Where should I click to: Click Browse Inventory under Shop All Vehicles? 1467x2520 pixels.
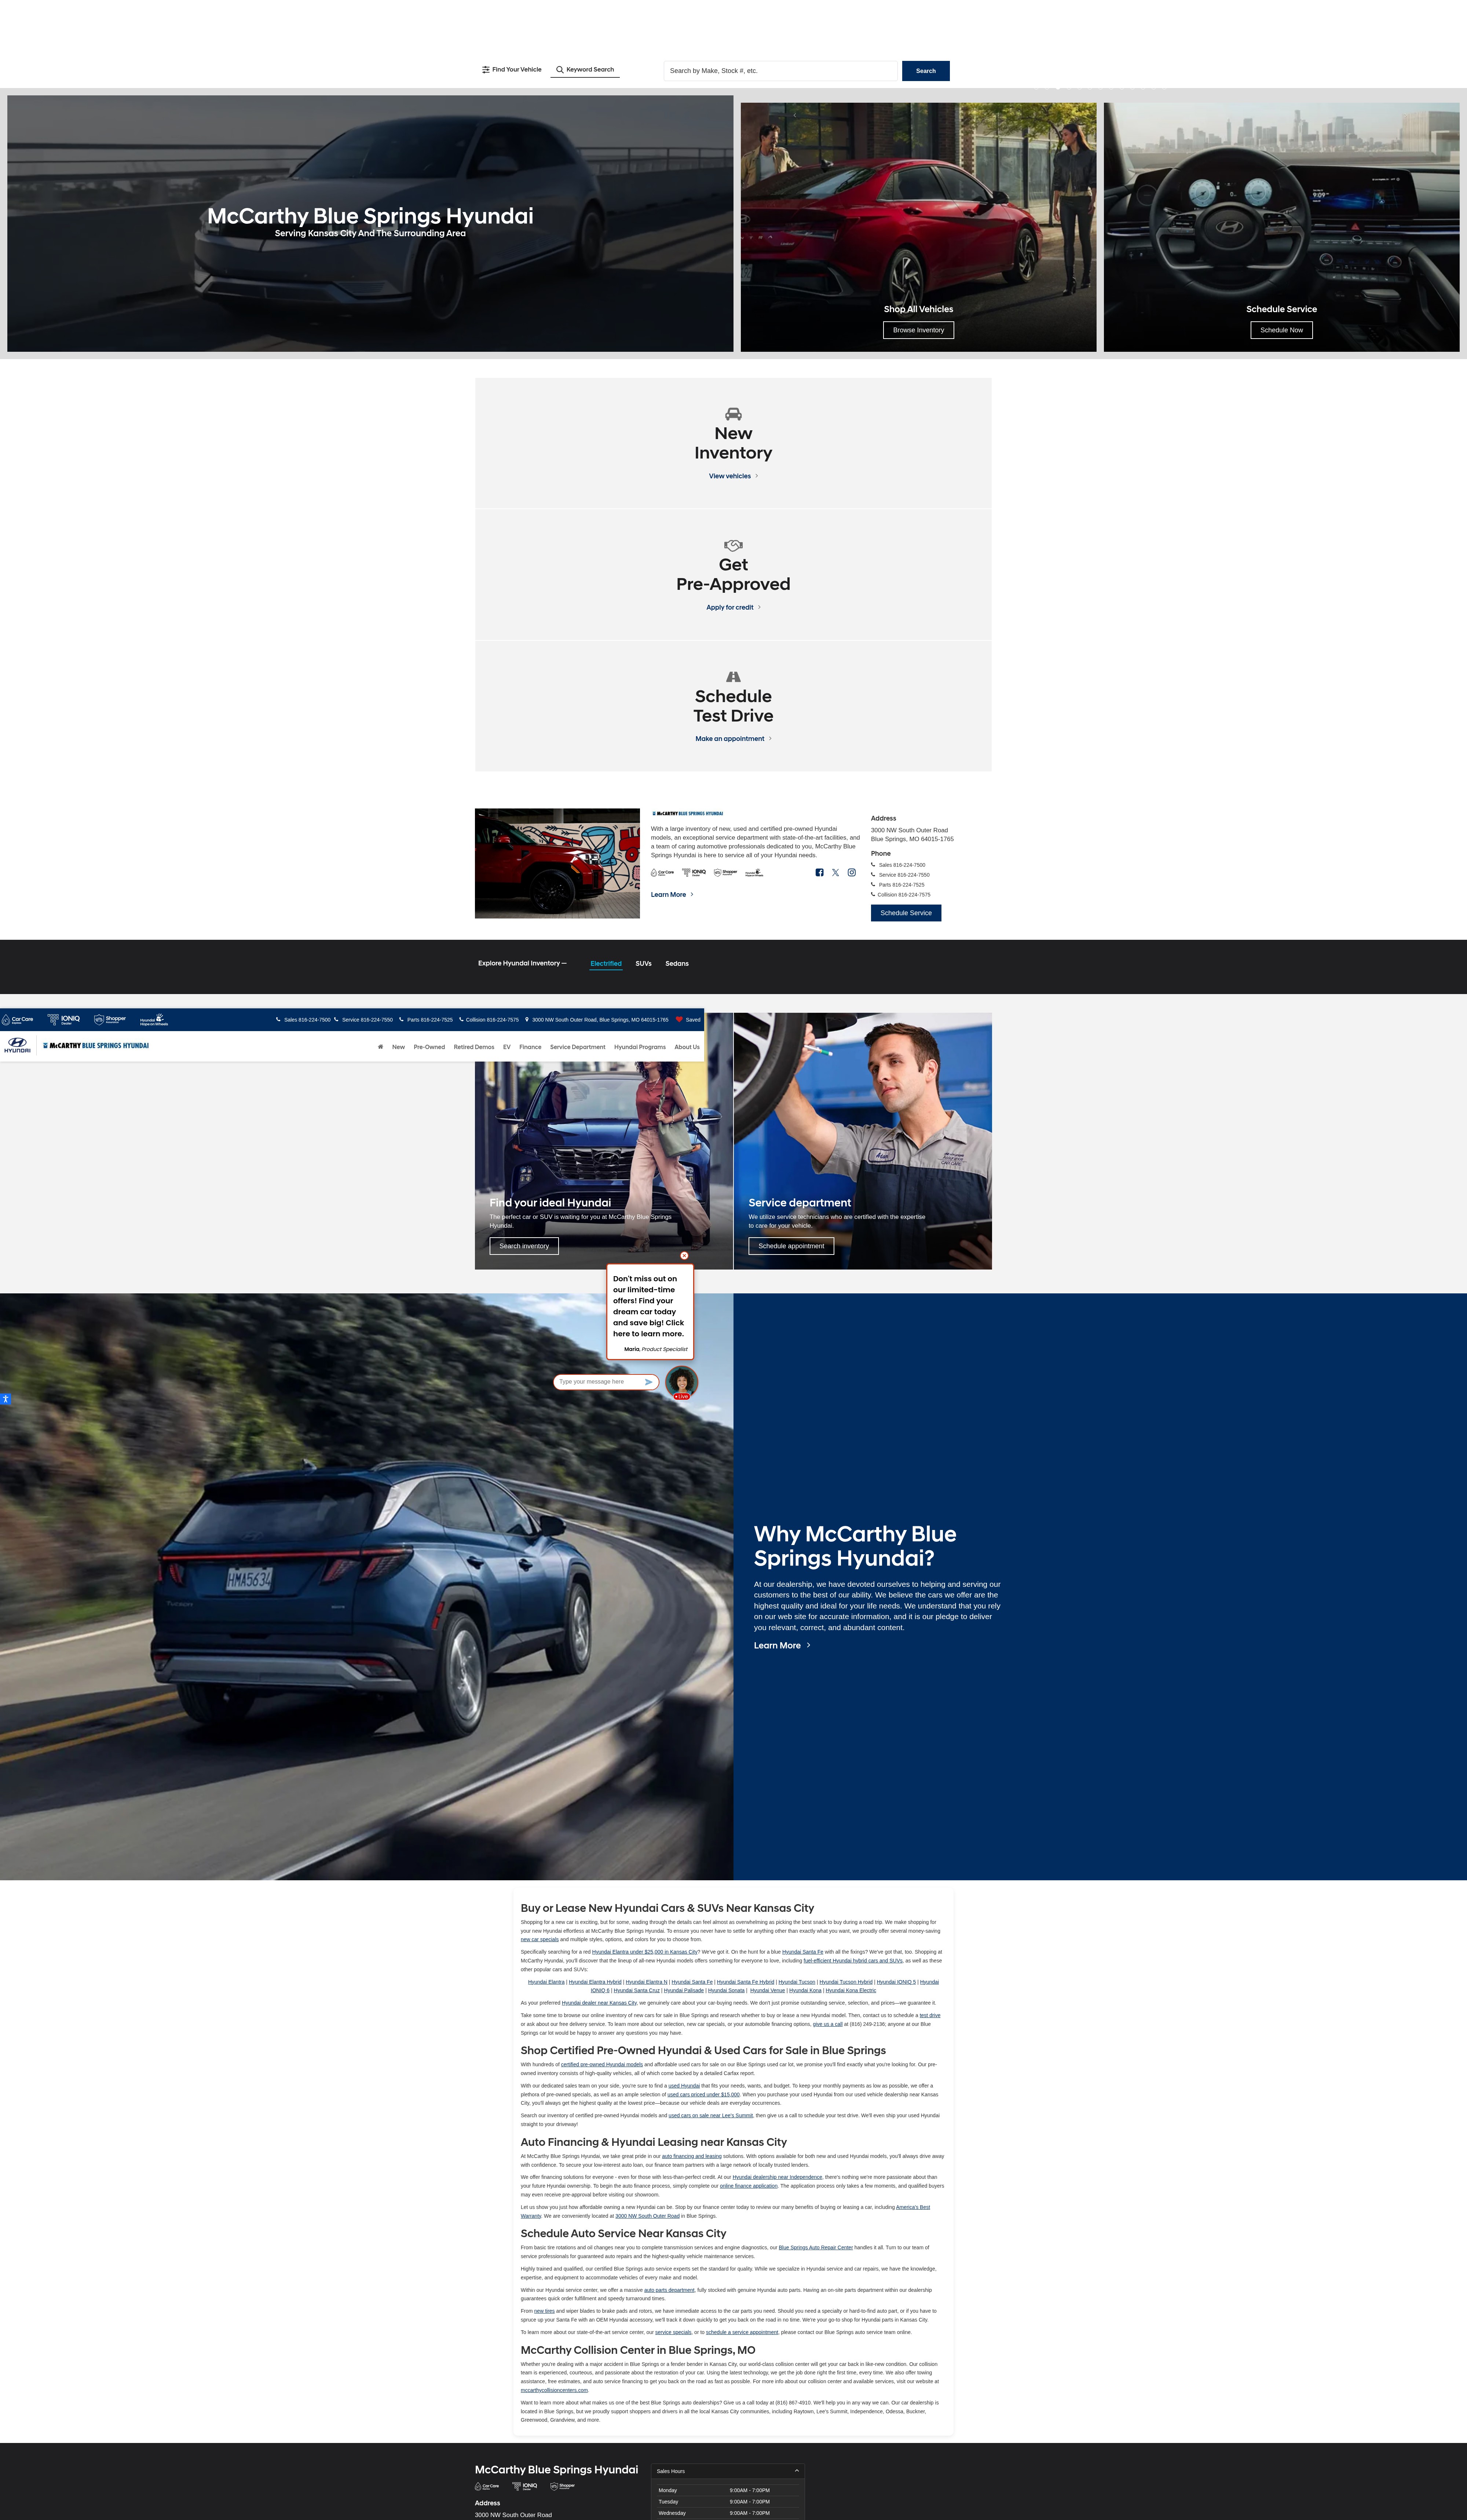[918, 330]
